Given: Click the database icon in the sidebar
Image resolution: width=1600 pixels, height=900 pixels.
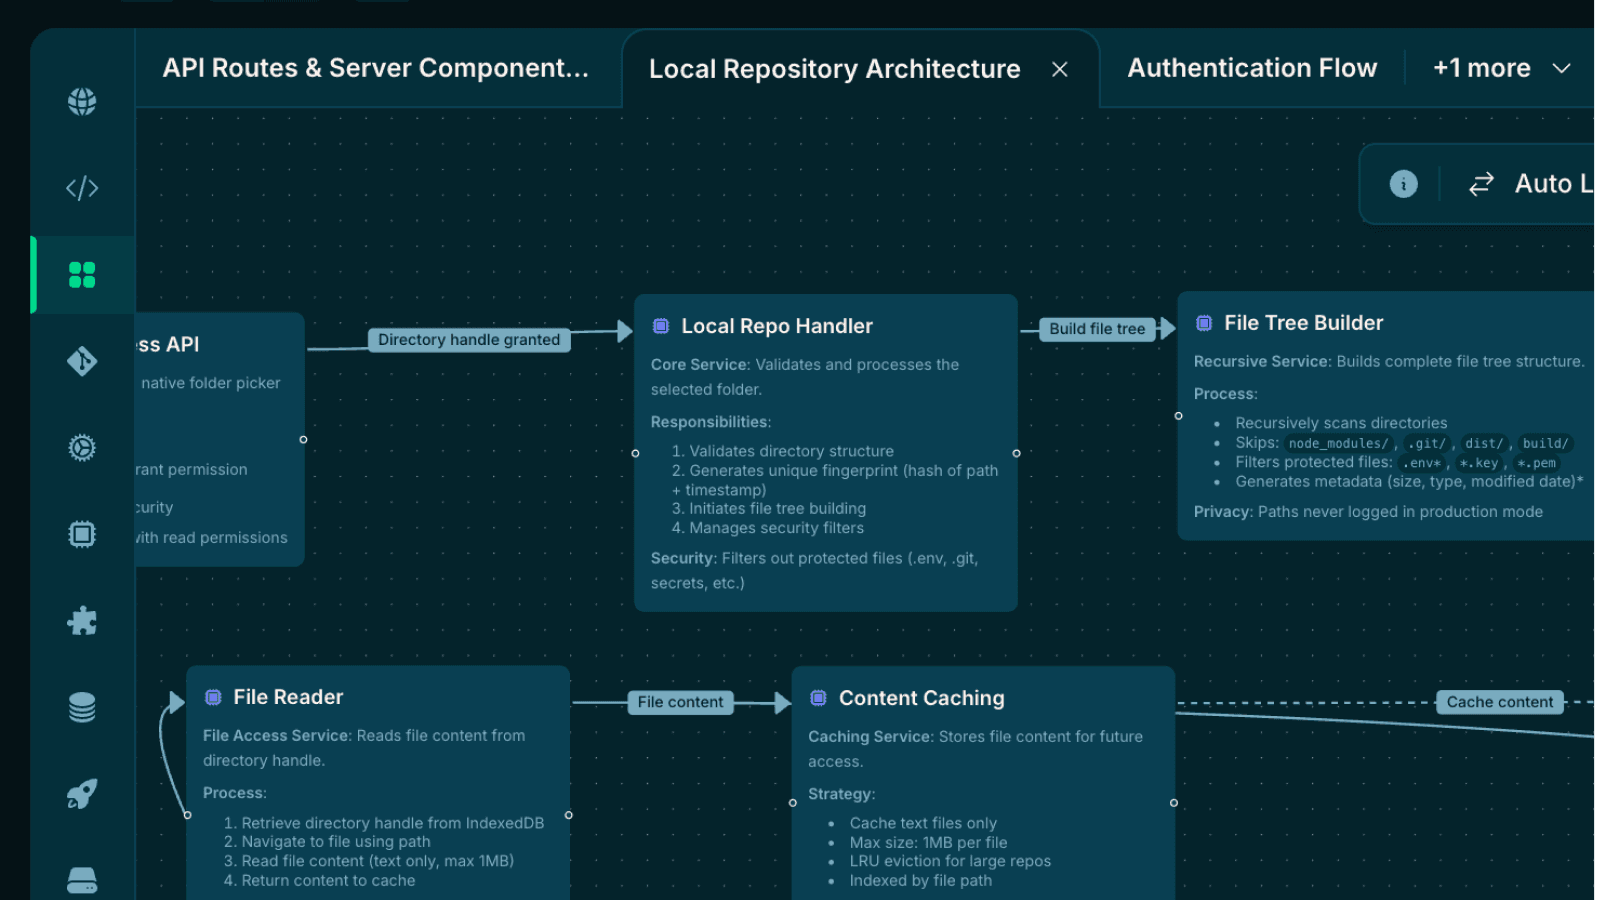Looking at the screenshot, I should pos(82,706).
